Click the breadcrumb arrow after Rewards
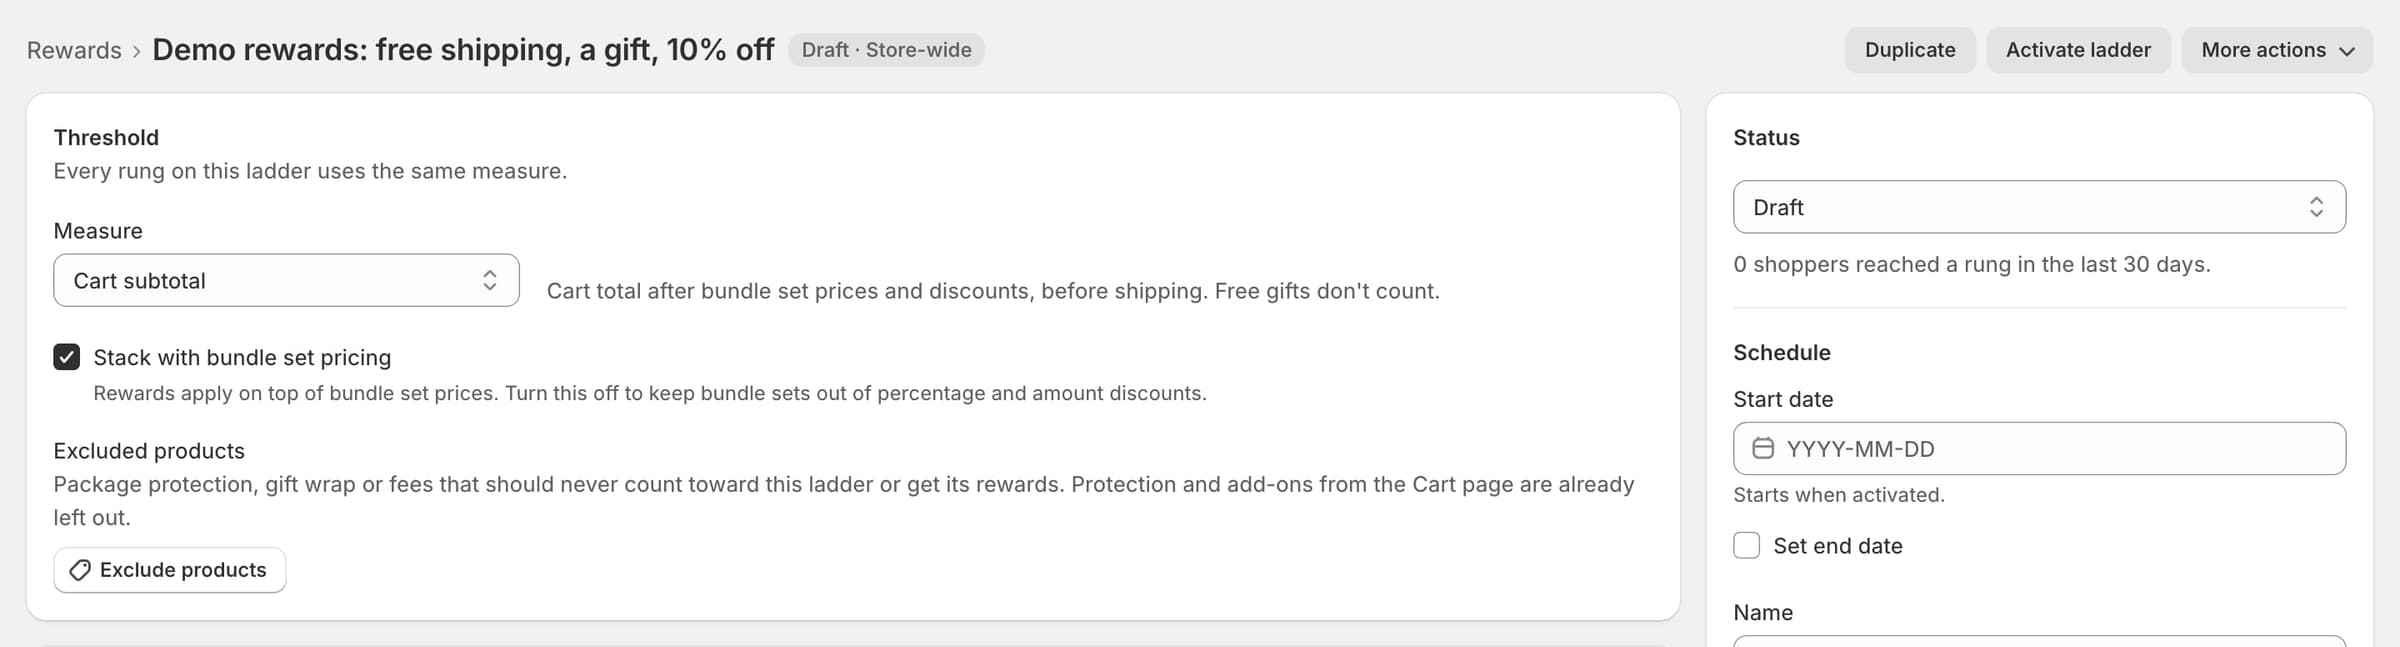The image size is (2400, 647). [x=137, y=51]
